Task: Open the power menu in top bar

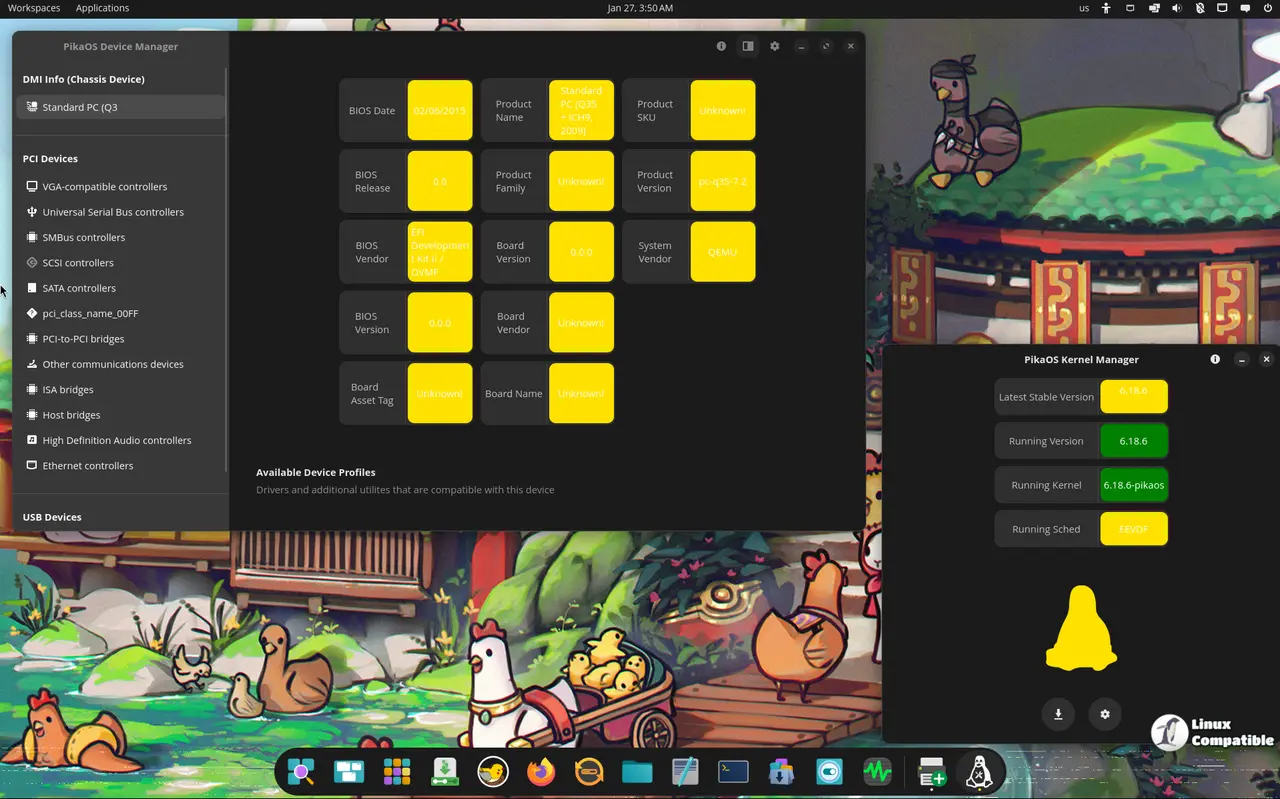Action: pos(1267,8)
